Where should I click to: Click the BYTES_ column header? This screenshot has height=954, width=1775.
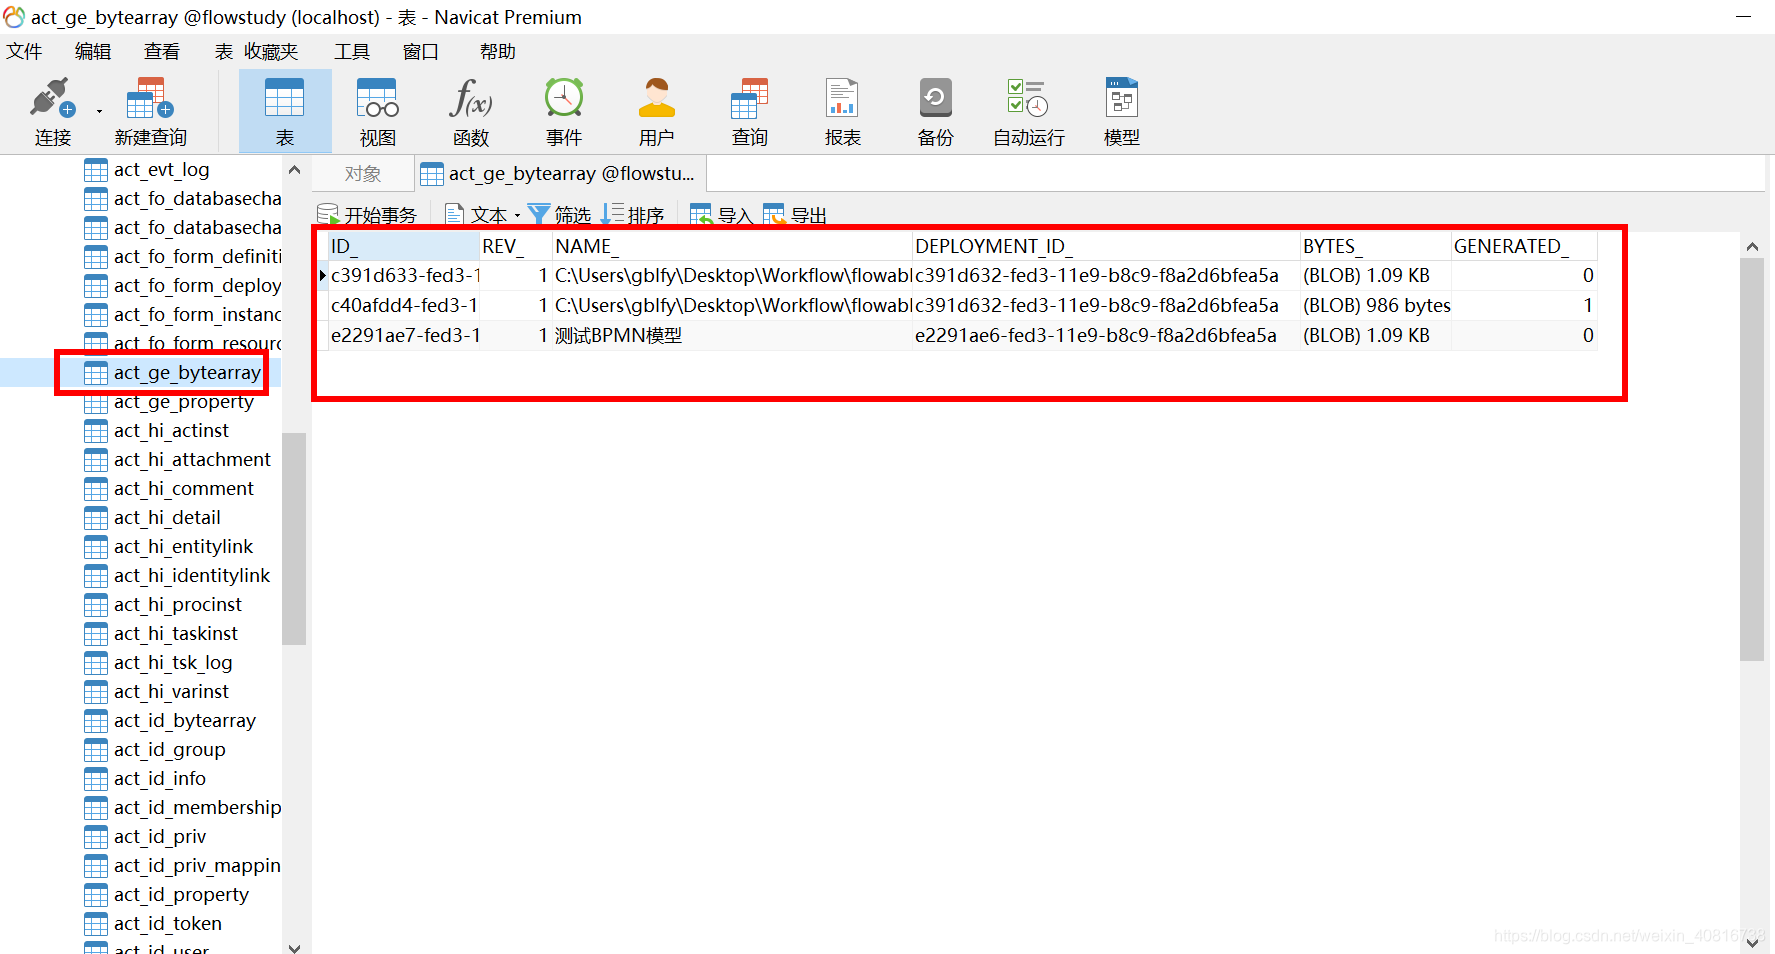pyautogui.click(x=1375, y=246)
